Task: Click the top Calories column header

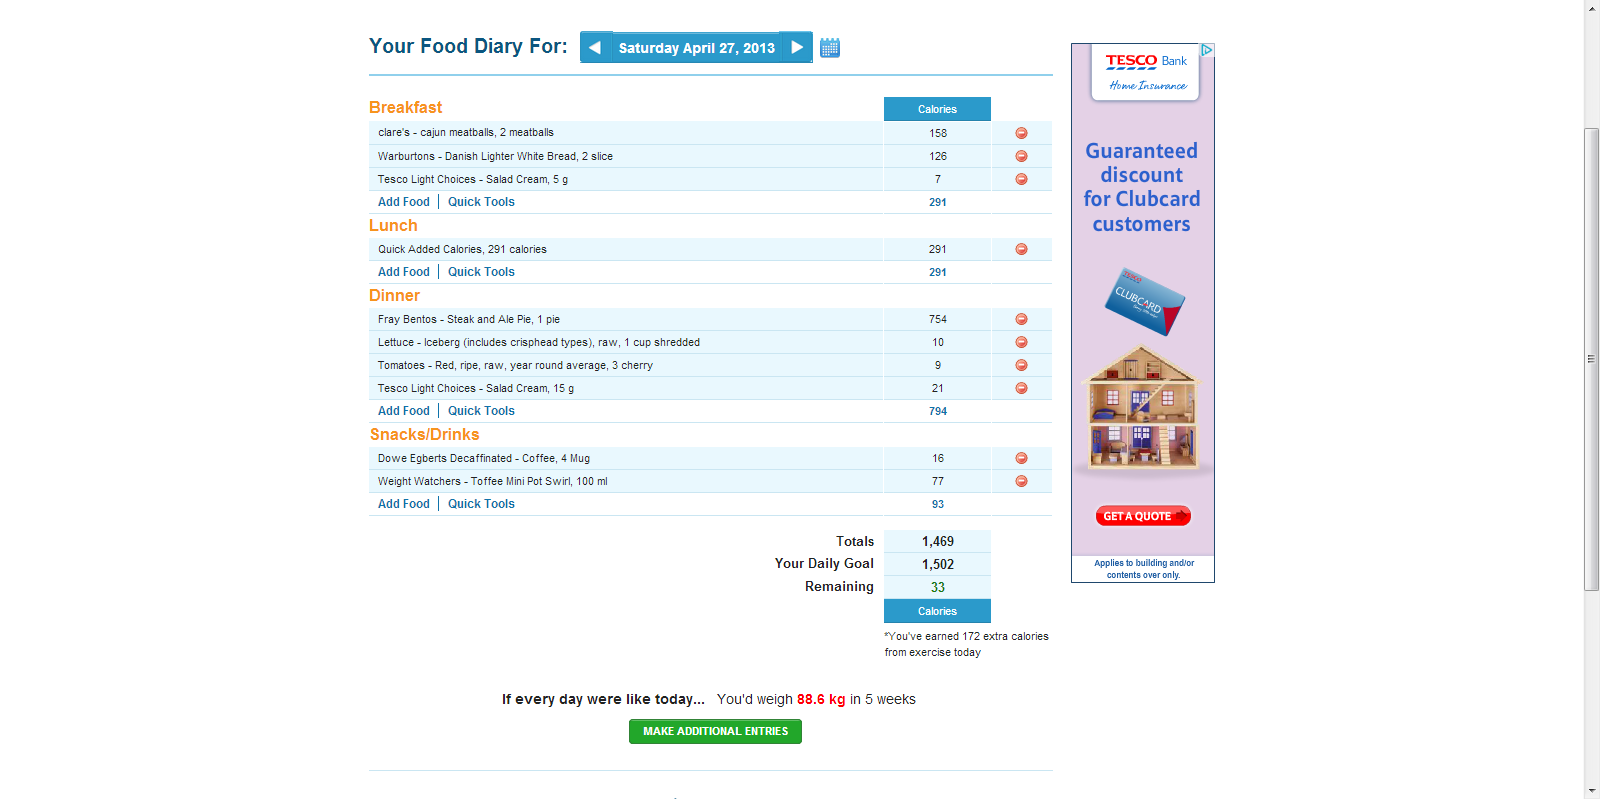Action: click(937, 109)
